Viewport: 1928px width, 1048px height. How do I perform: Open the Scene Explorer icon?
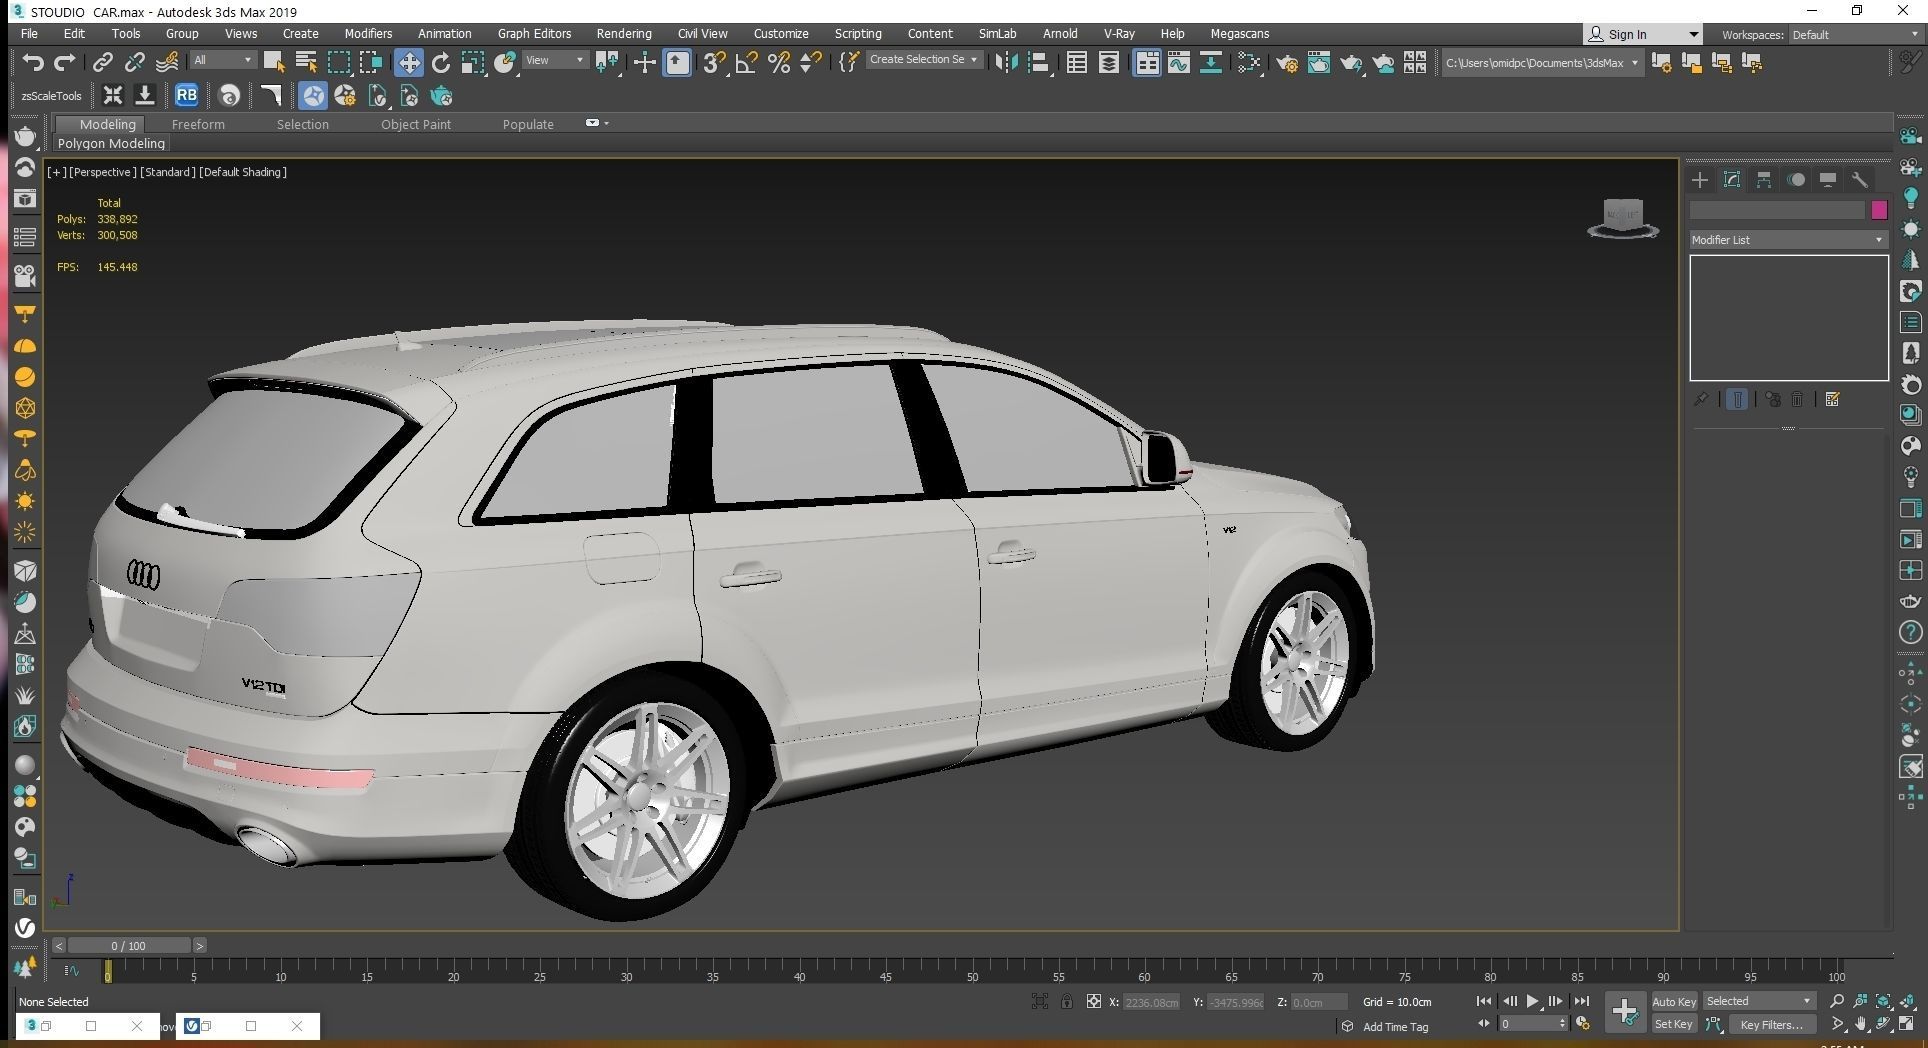click(x=1076, y=63)
